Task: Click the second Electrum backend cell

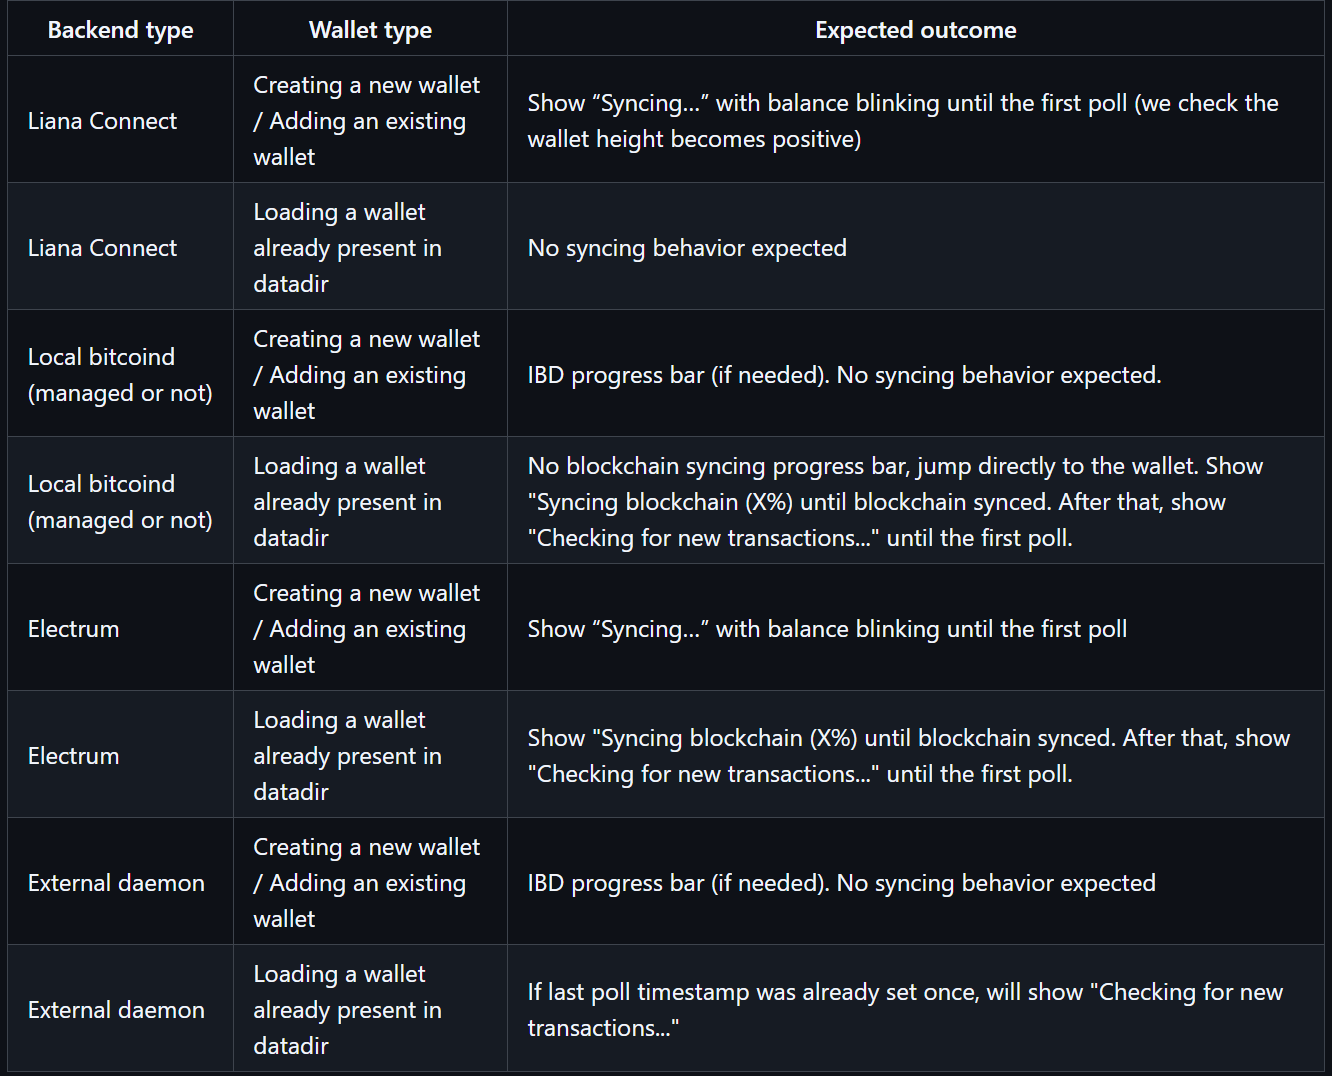Action: click(120, 755)
